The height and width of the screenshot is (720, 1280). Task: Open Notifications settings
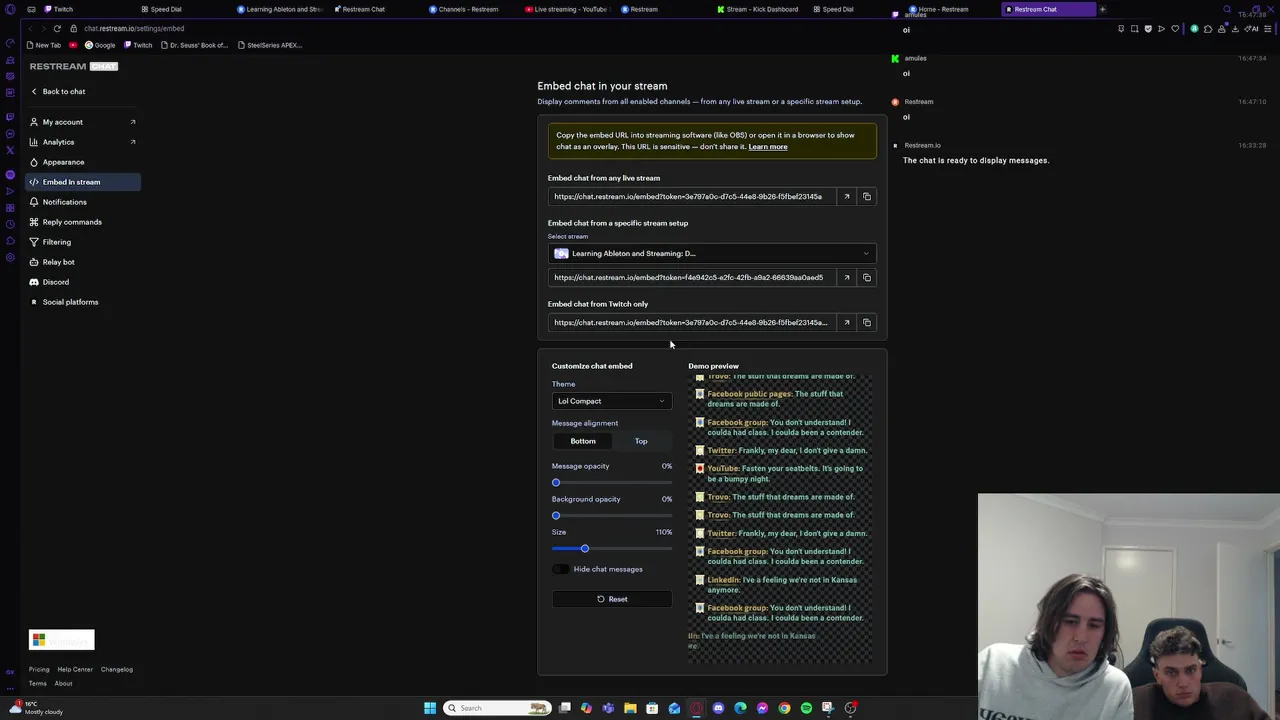click(x=83, y=202)
